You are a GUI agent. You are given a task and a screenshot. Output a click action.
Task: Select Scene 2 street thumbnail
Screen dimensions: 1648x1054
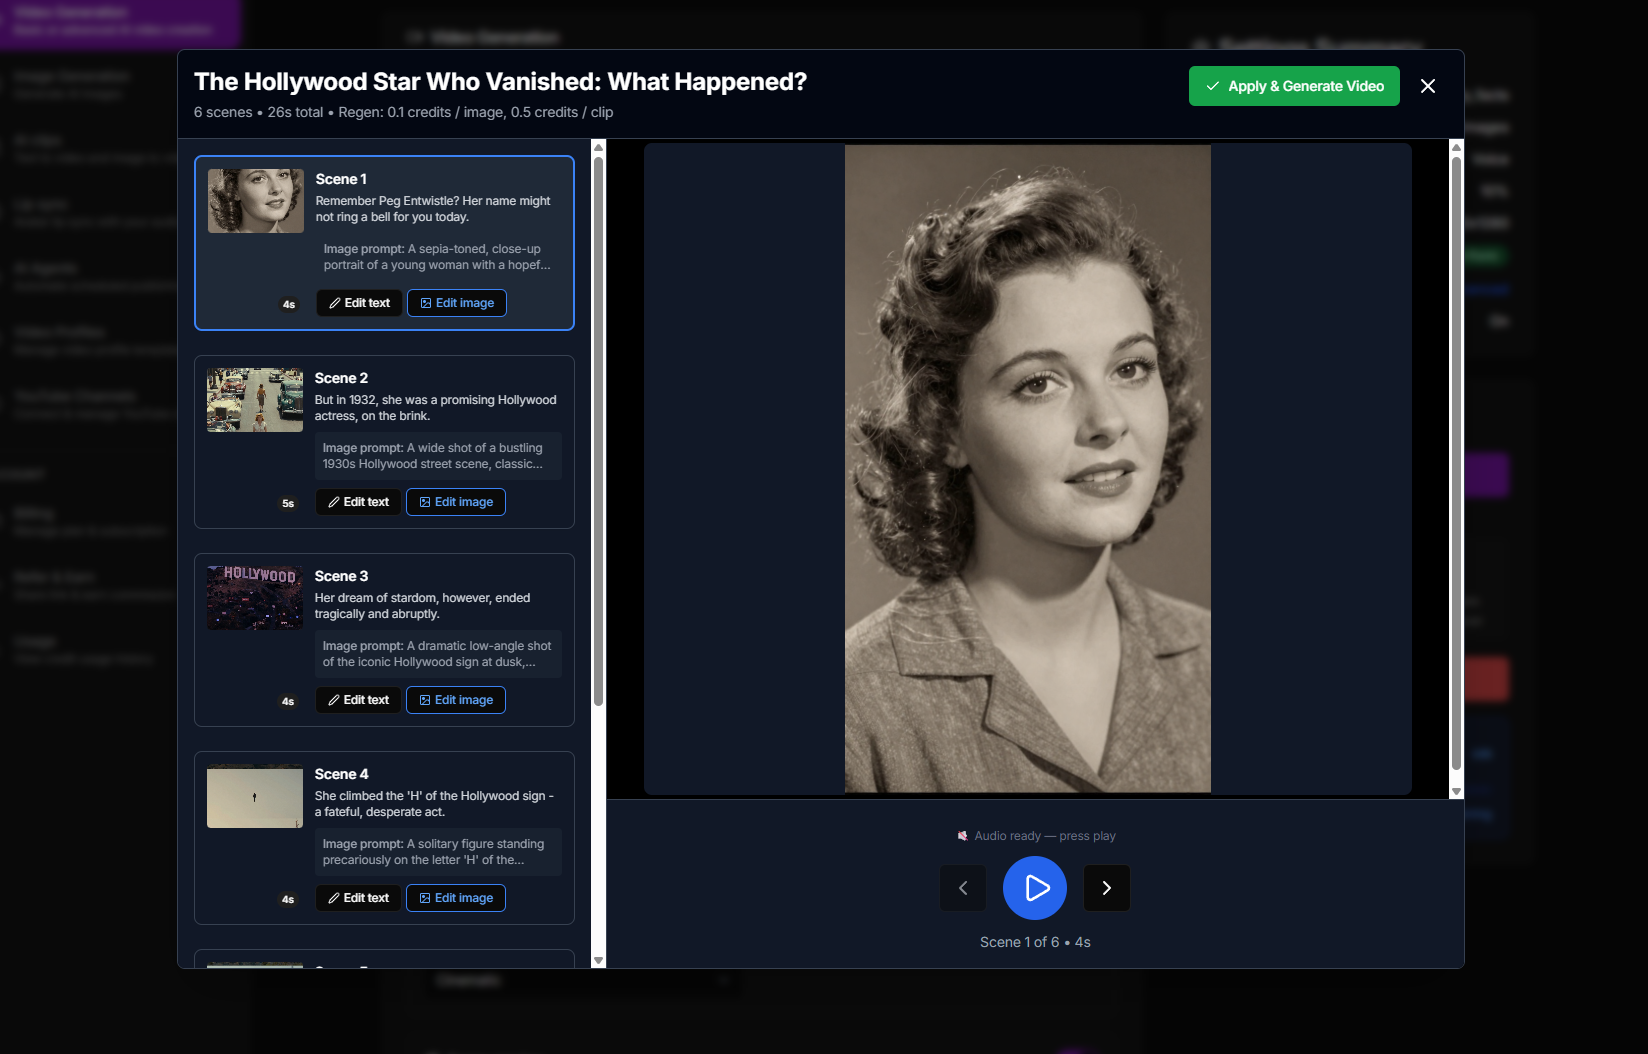(x=255, y=400)
